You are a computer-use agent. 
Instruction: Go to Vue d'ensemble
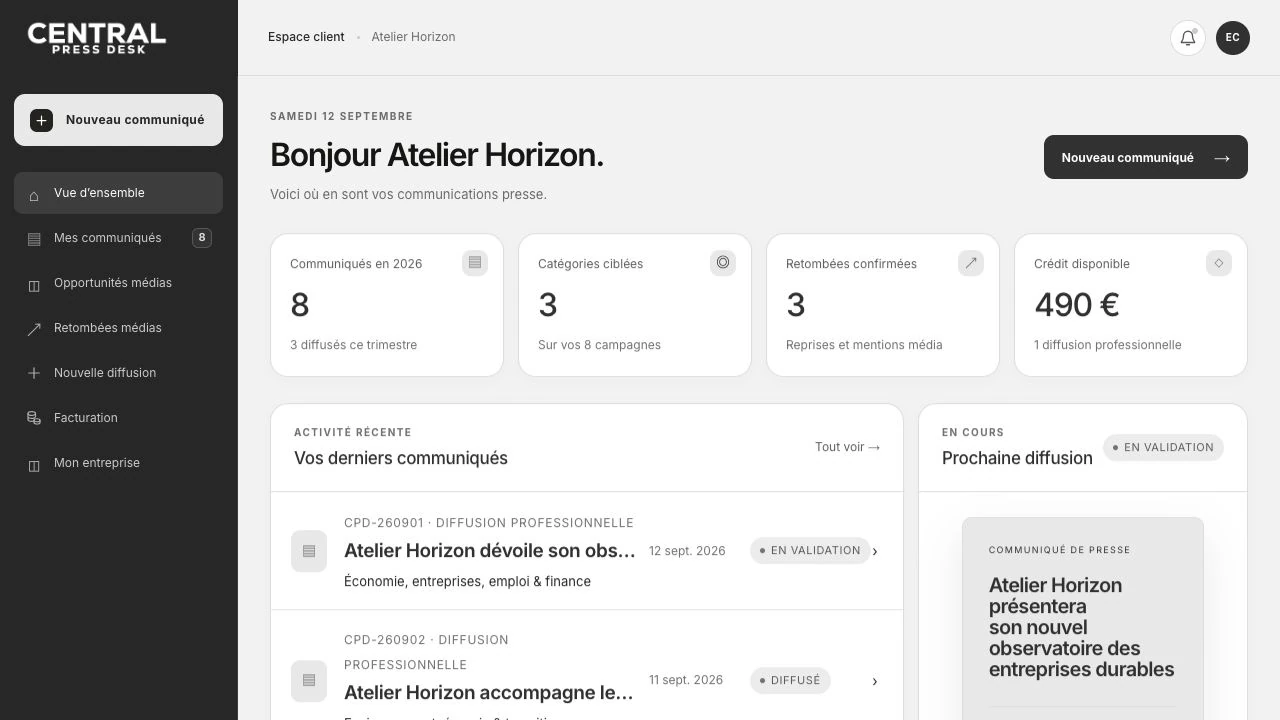(x=118, y=193)
